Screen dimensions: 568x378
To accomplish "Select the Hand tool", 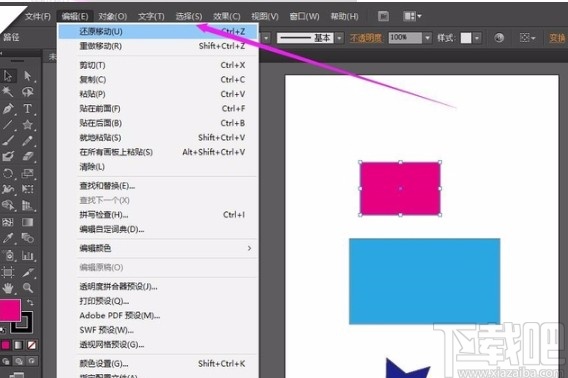I will click(x=8, y=288).
